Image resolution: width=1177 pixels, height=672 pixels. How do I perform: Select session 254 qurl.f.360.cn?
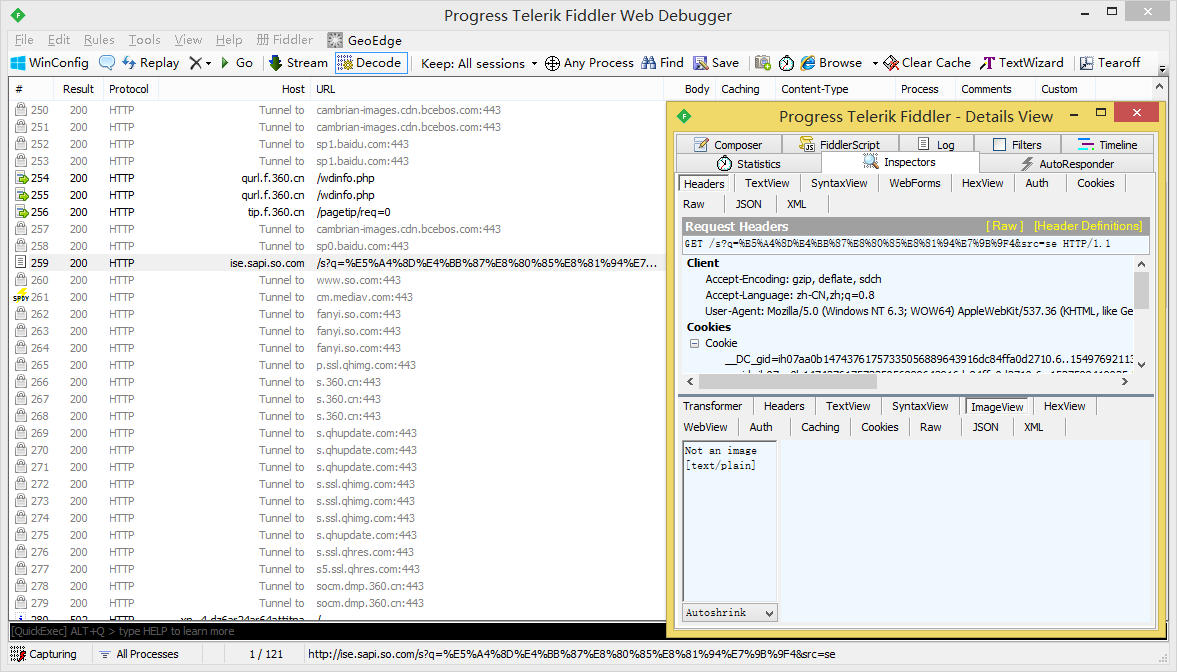(x=337, y=178)
